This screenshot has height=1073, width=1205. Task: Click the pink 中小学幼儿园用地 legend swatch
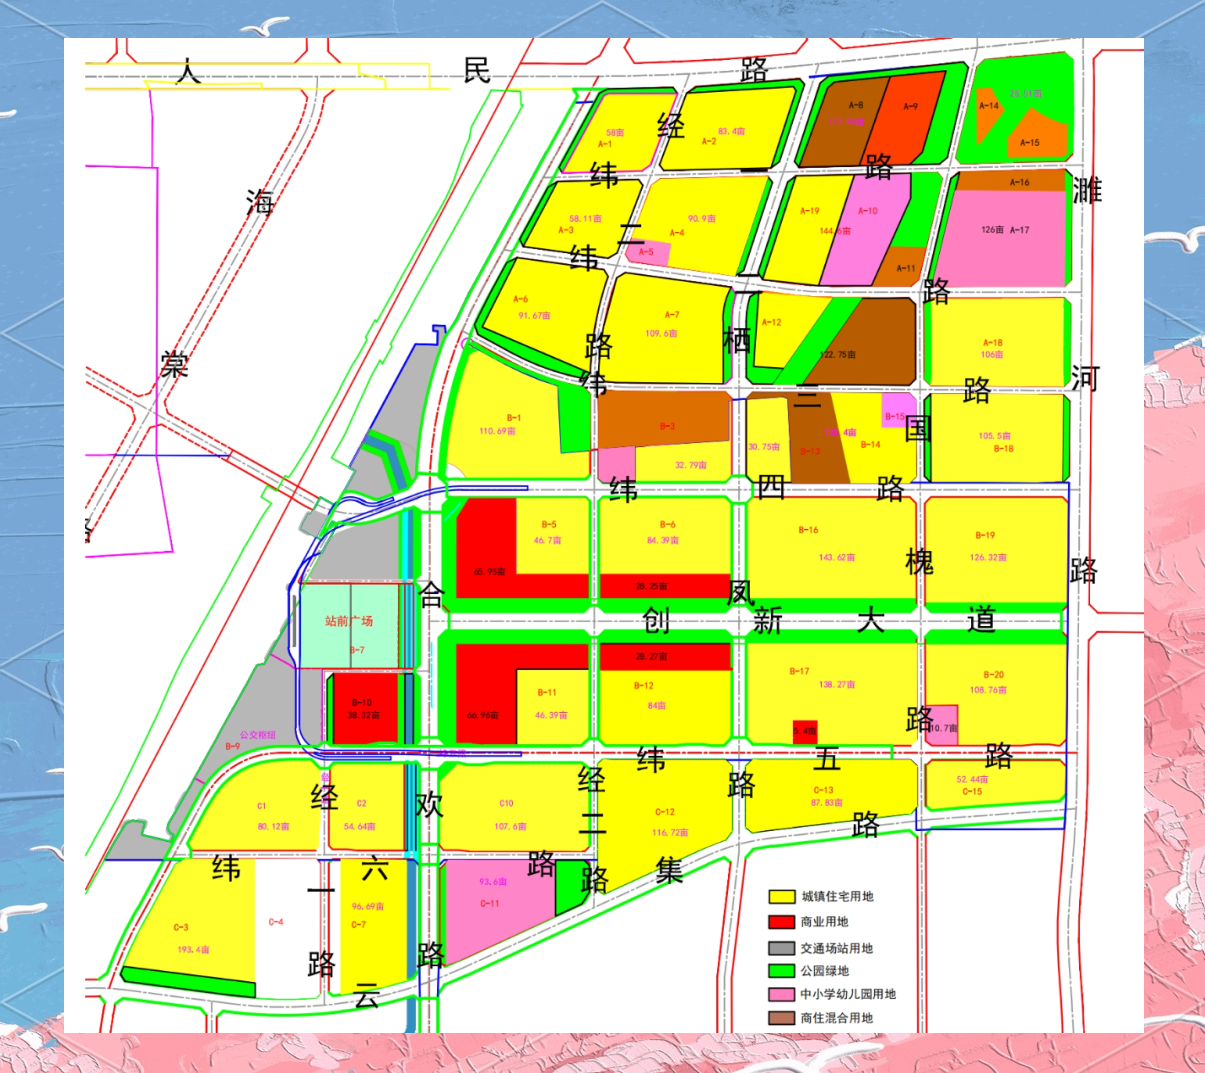pyautogui.click(x=782, y=995)
